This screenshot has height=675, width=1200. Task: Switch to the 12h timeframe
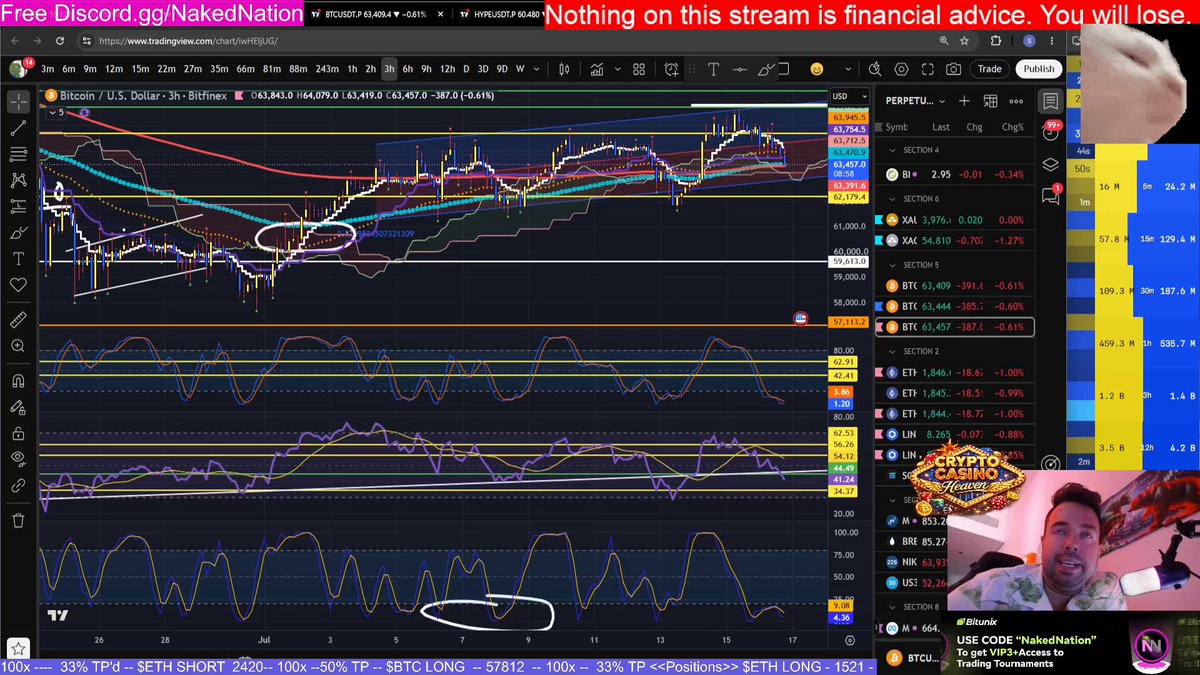coord(447,69)
